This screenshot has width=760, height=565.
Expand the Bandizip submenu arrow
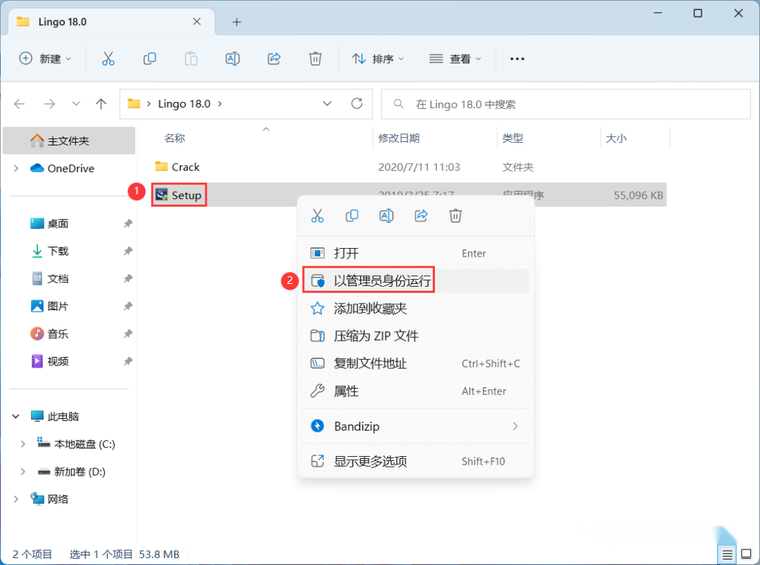coord(515,426)
